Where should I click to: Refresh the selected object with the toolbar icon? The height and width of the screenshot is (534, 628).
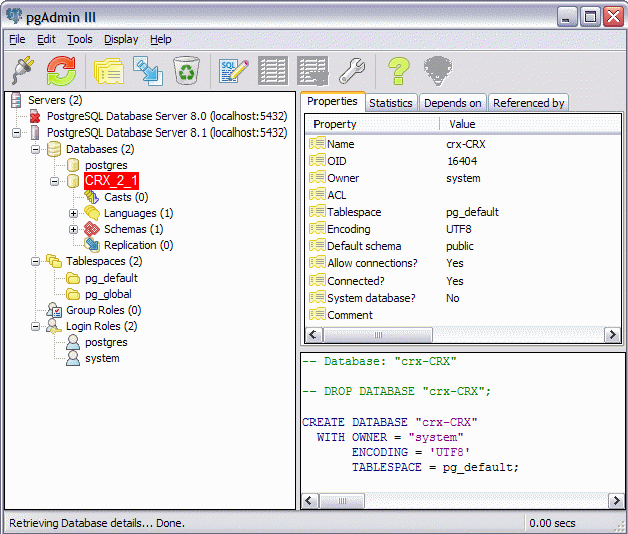tap(61, 71)
